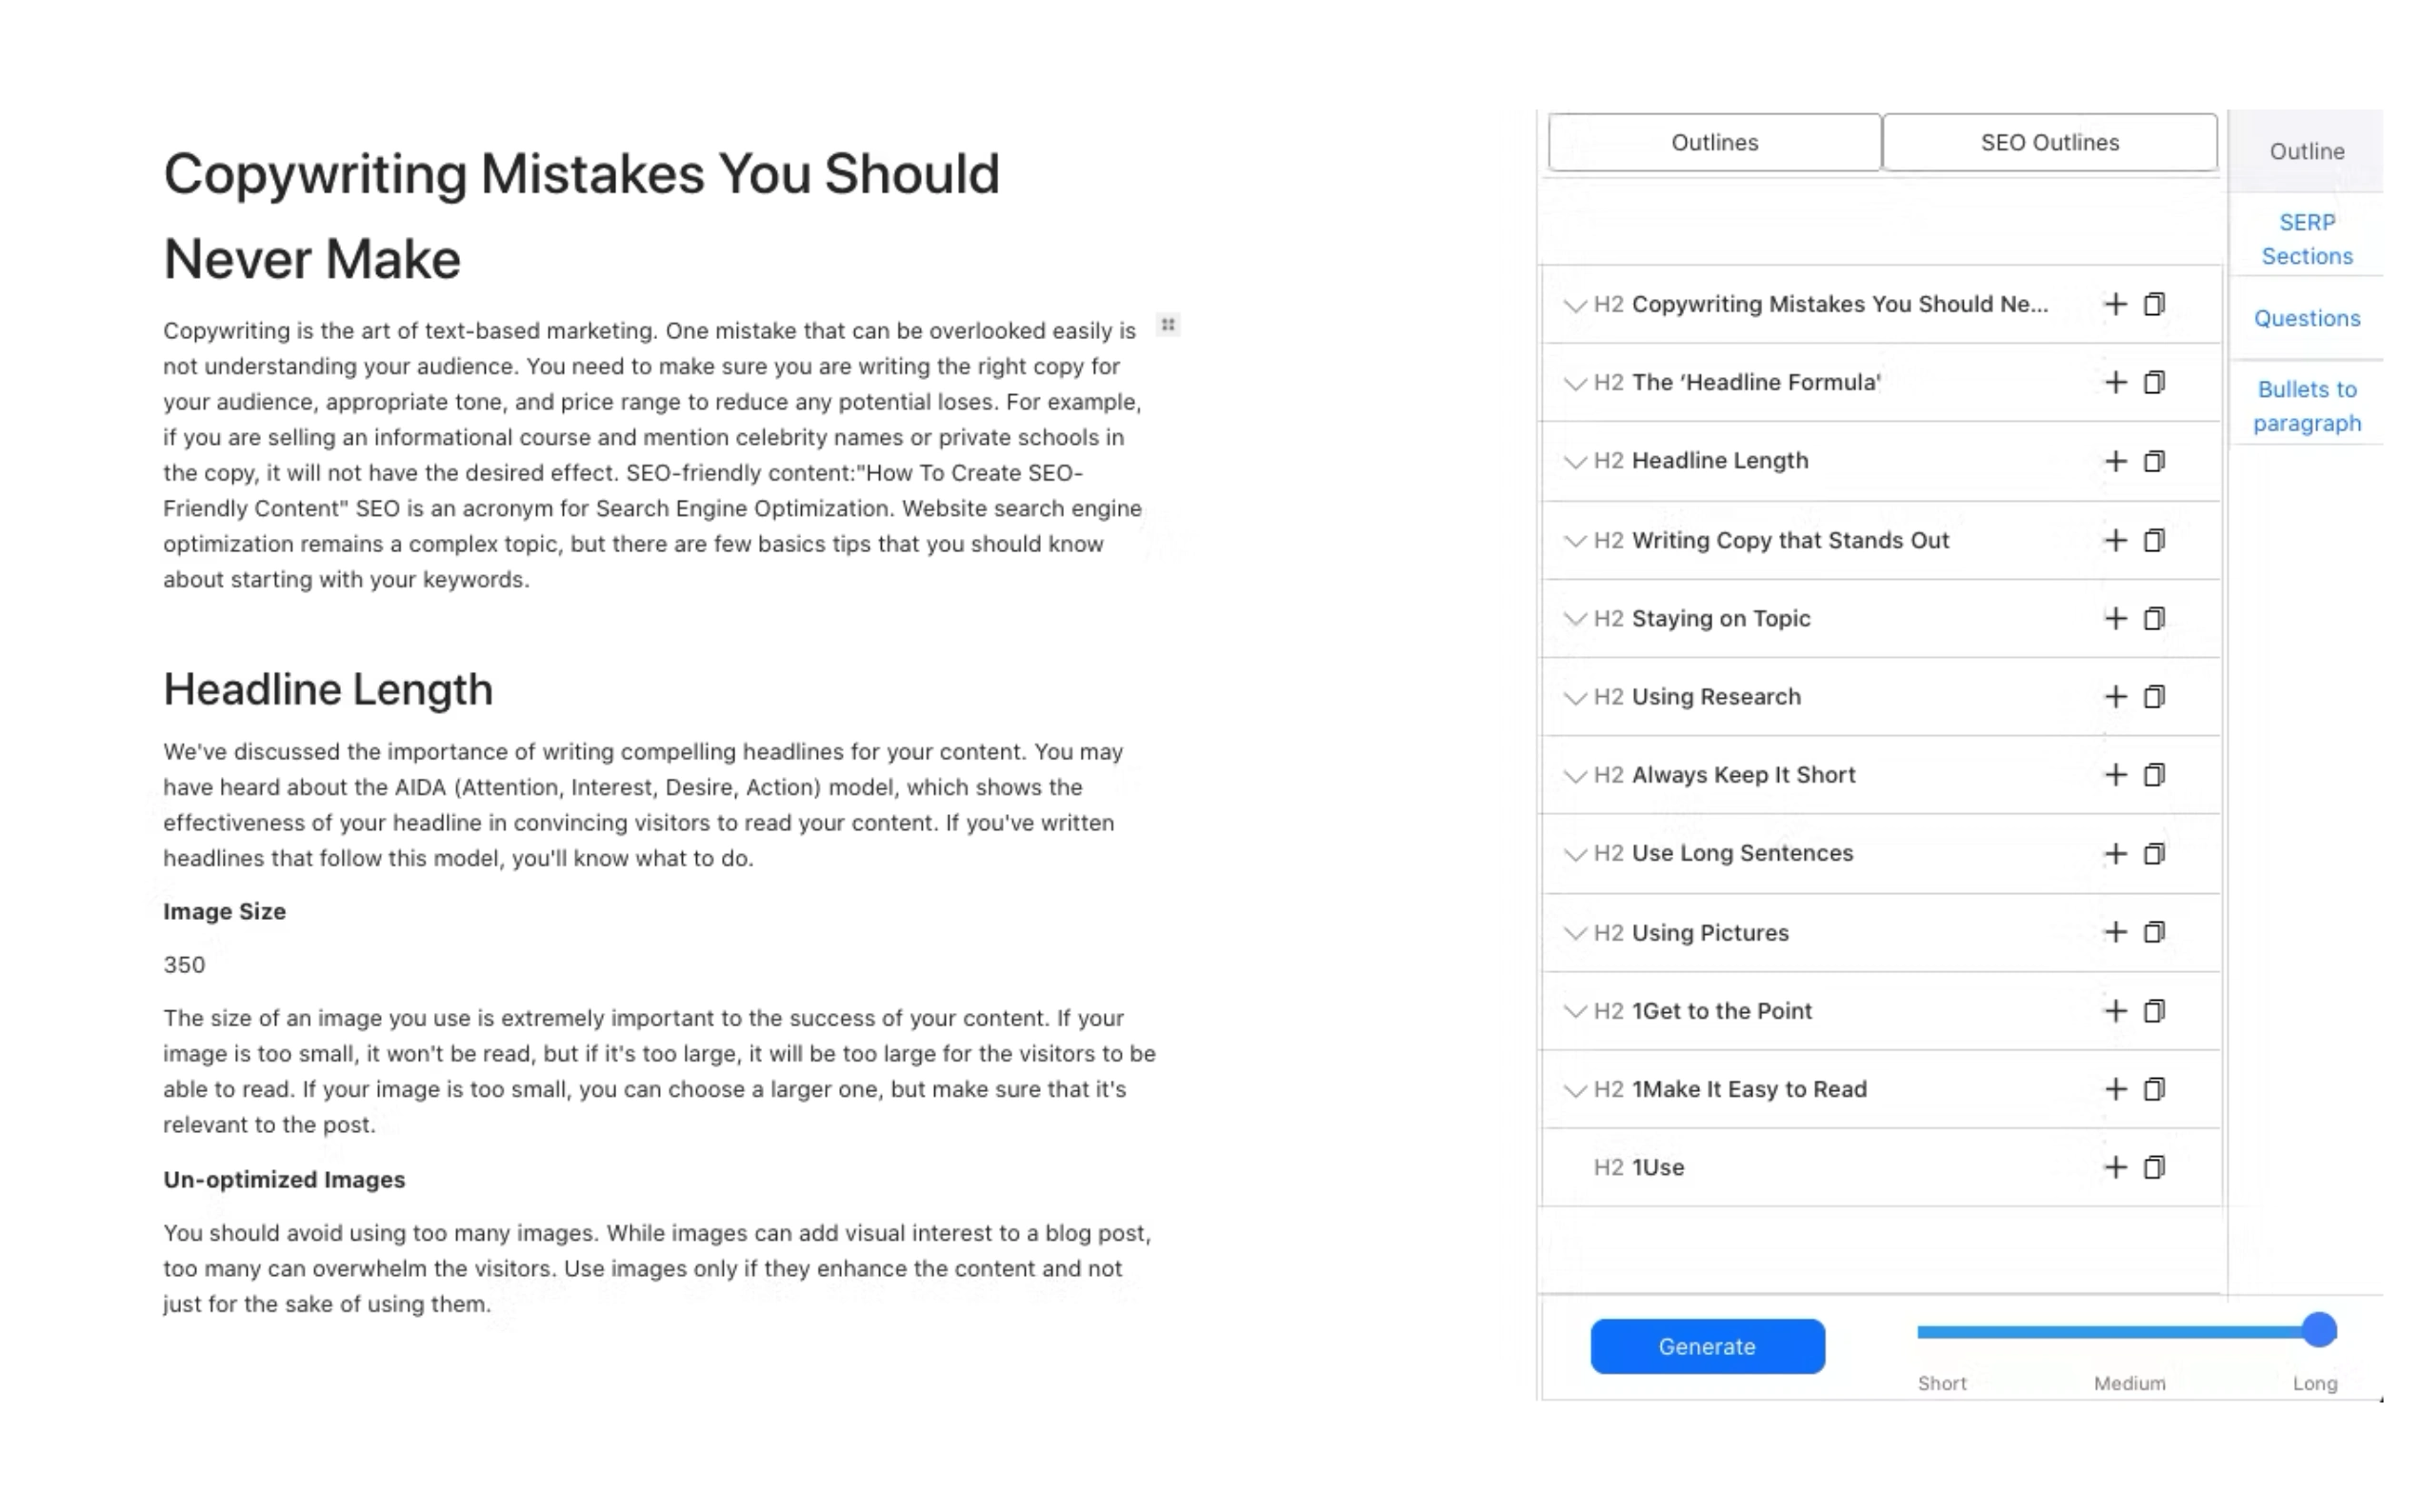The height and width of the screenshot is (1512, 2419).
Task: Add the '1Use' heading with plus
Action: click(x=2114, y=1168)
